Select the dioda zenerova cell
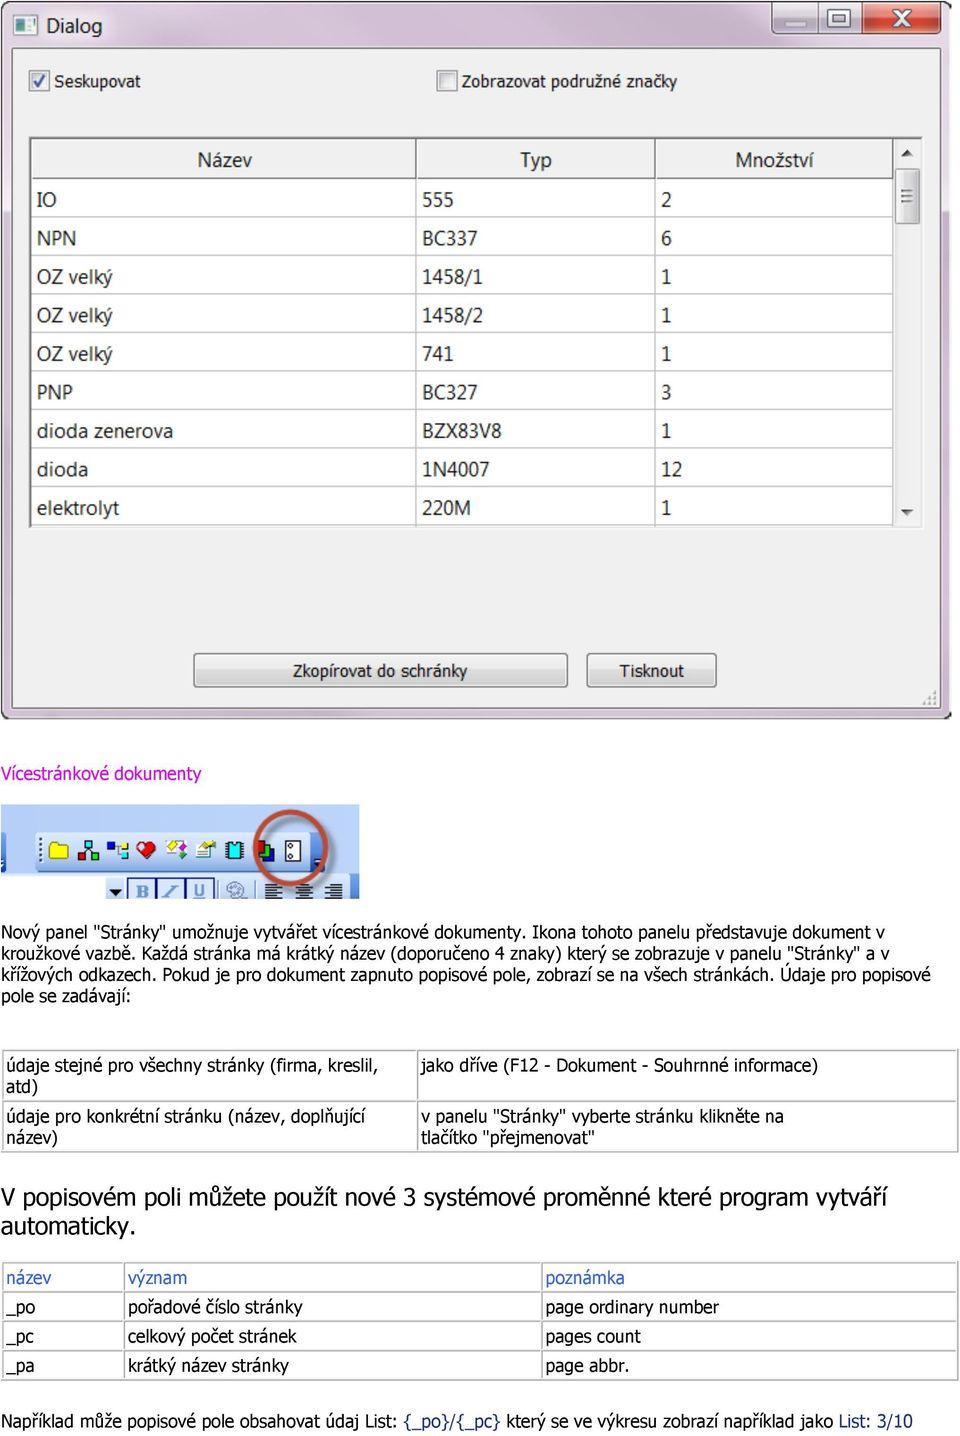 223,430
